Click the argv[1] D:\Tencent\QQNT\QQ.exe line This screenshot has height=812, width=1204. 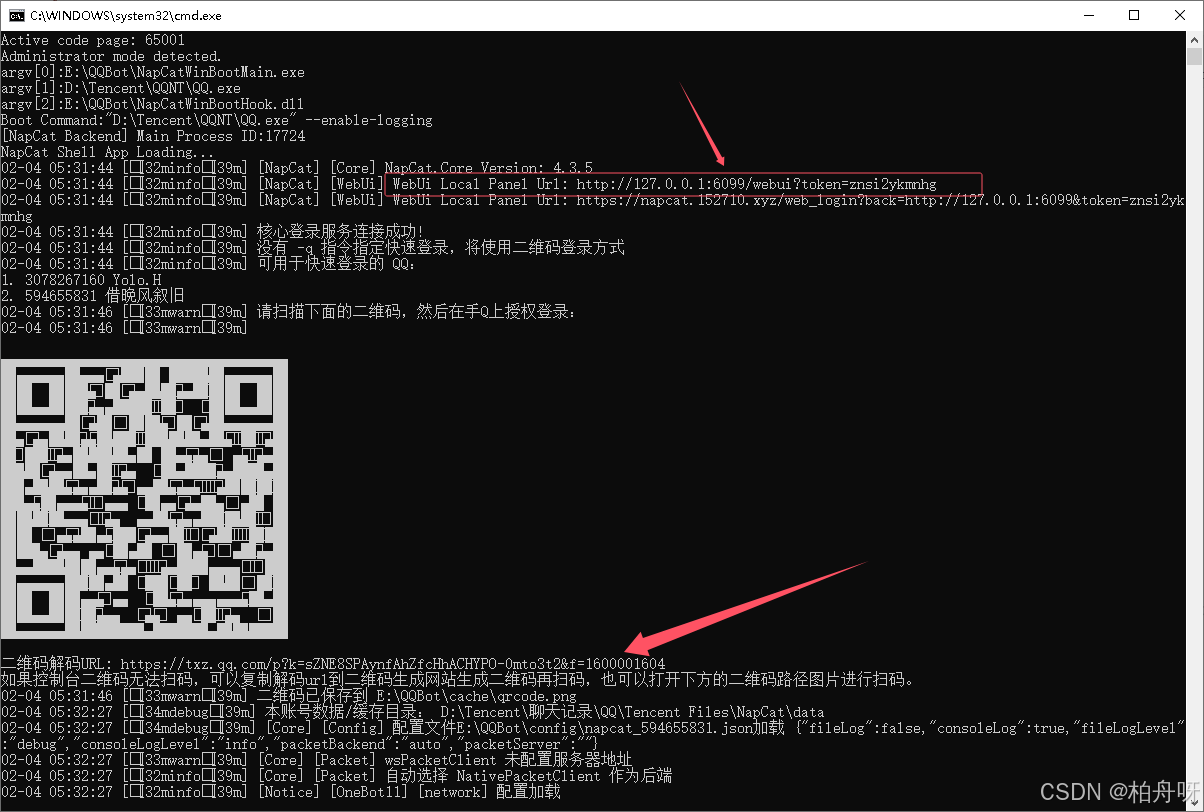[x=121, y=88]
